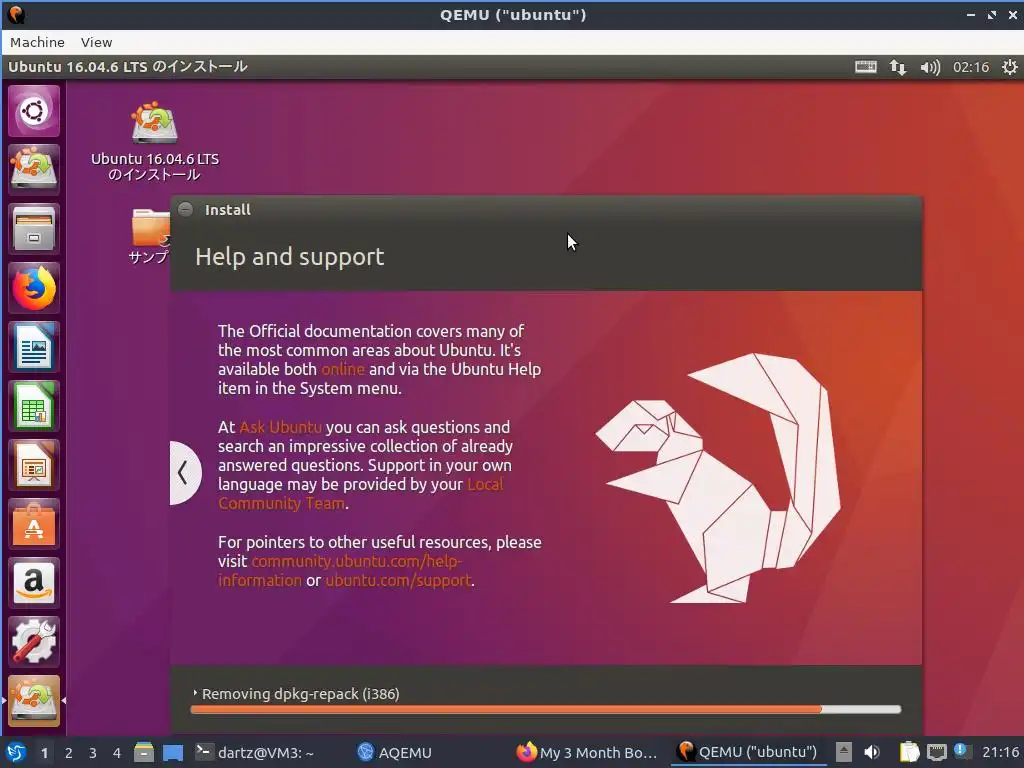Open Ubuntu Software center launcher icon
Screen dimensions: 1024x768
tap(34, 524)
